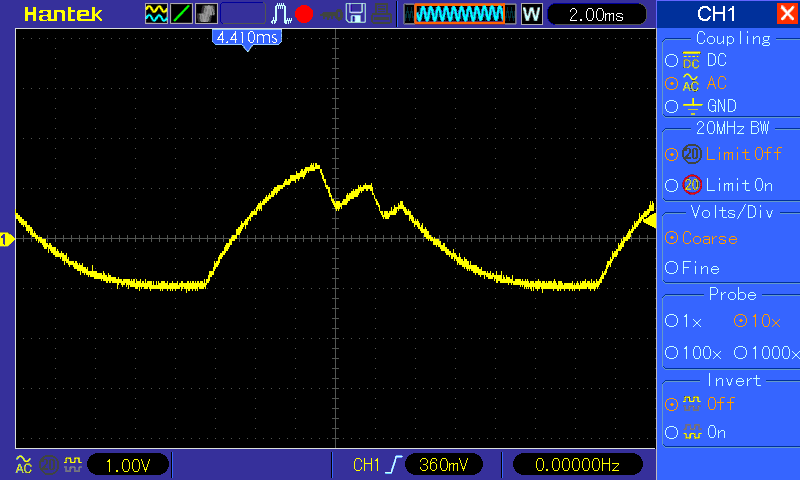
Task: Click the green diagonal line icon
Action: click(181, 14)
